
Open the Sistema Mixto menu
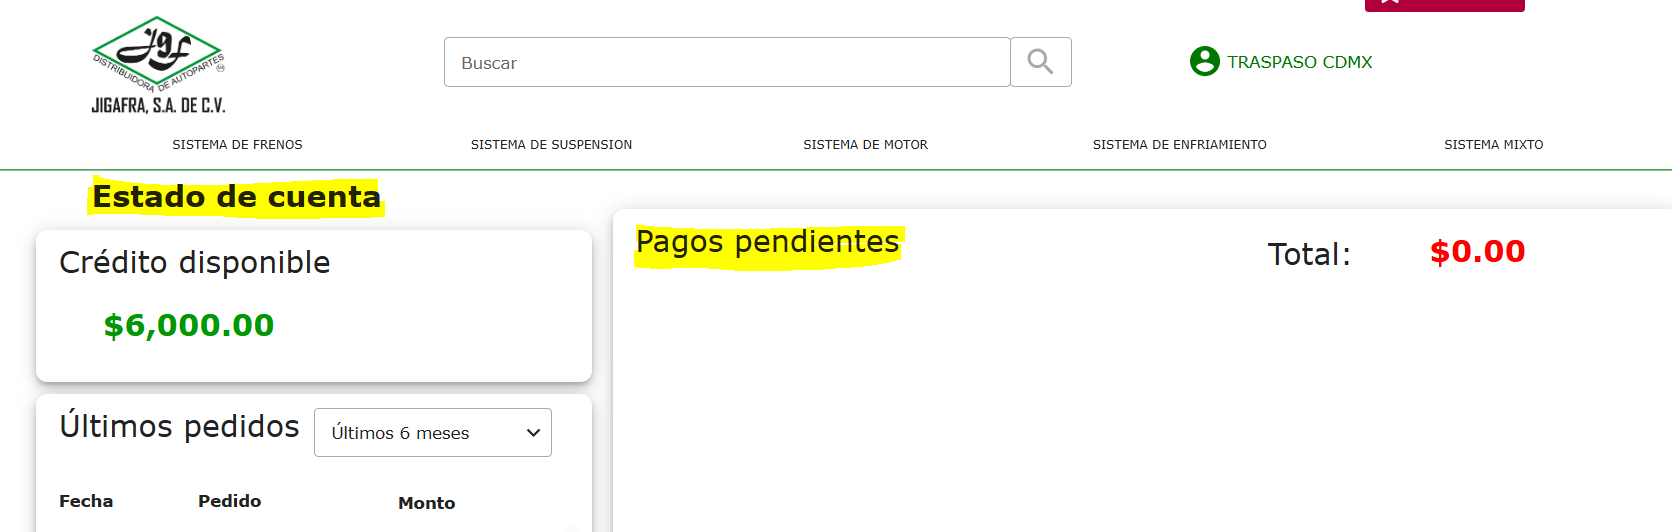point(1493,145)
